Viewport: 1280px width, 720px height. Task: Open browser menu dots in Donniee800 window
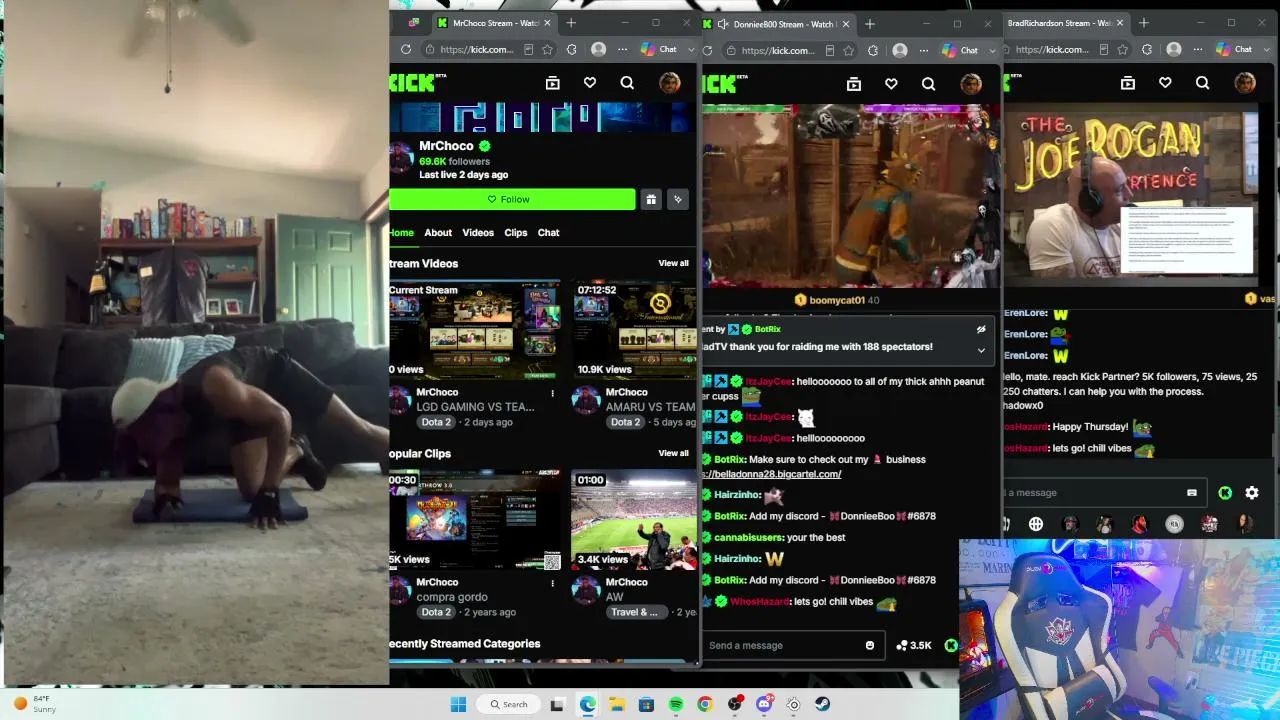coord(924,50)
